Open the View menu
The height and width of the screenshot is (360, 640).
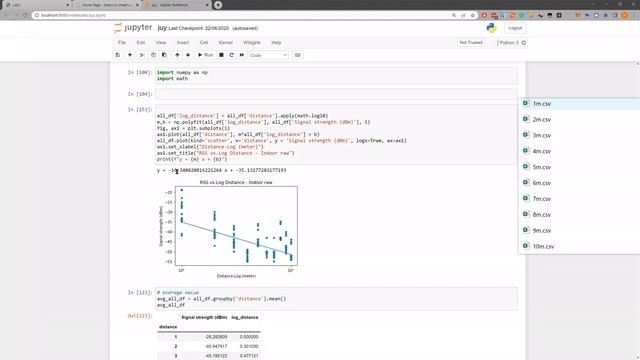coord(161,42)
